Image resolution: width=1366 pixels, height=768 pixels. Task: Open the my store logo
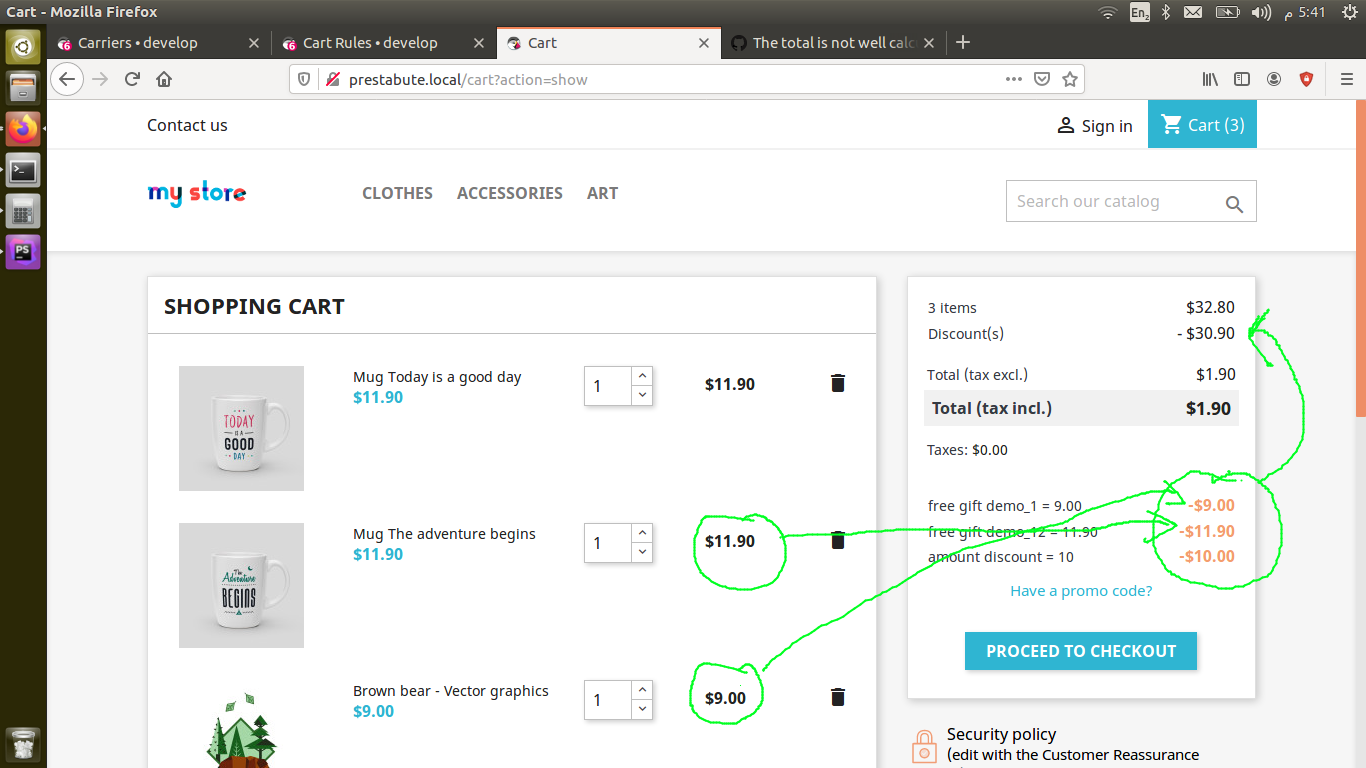pyautogui.click(x=197, y=193)
